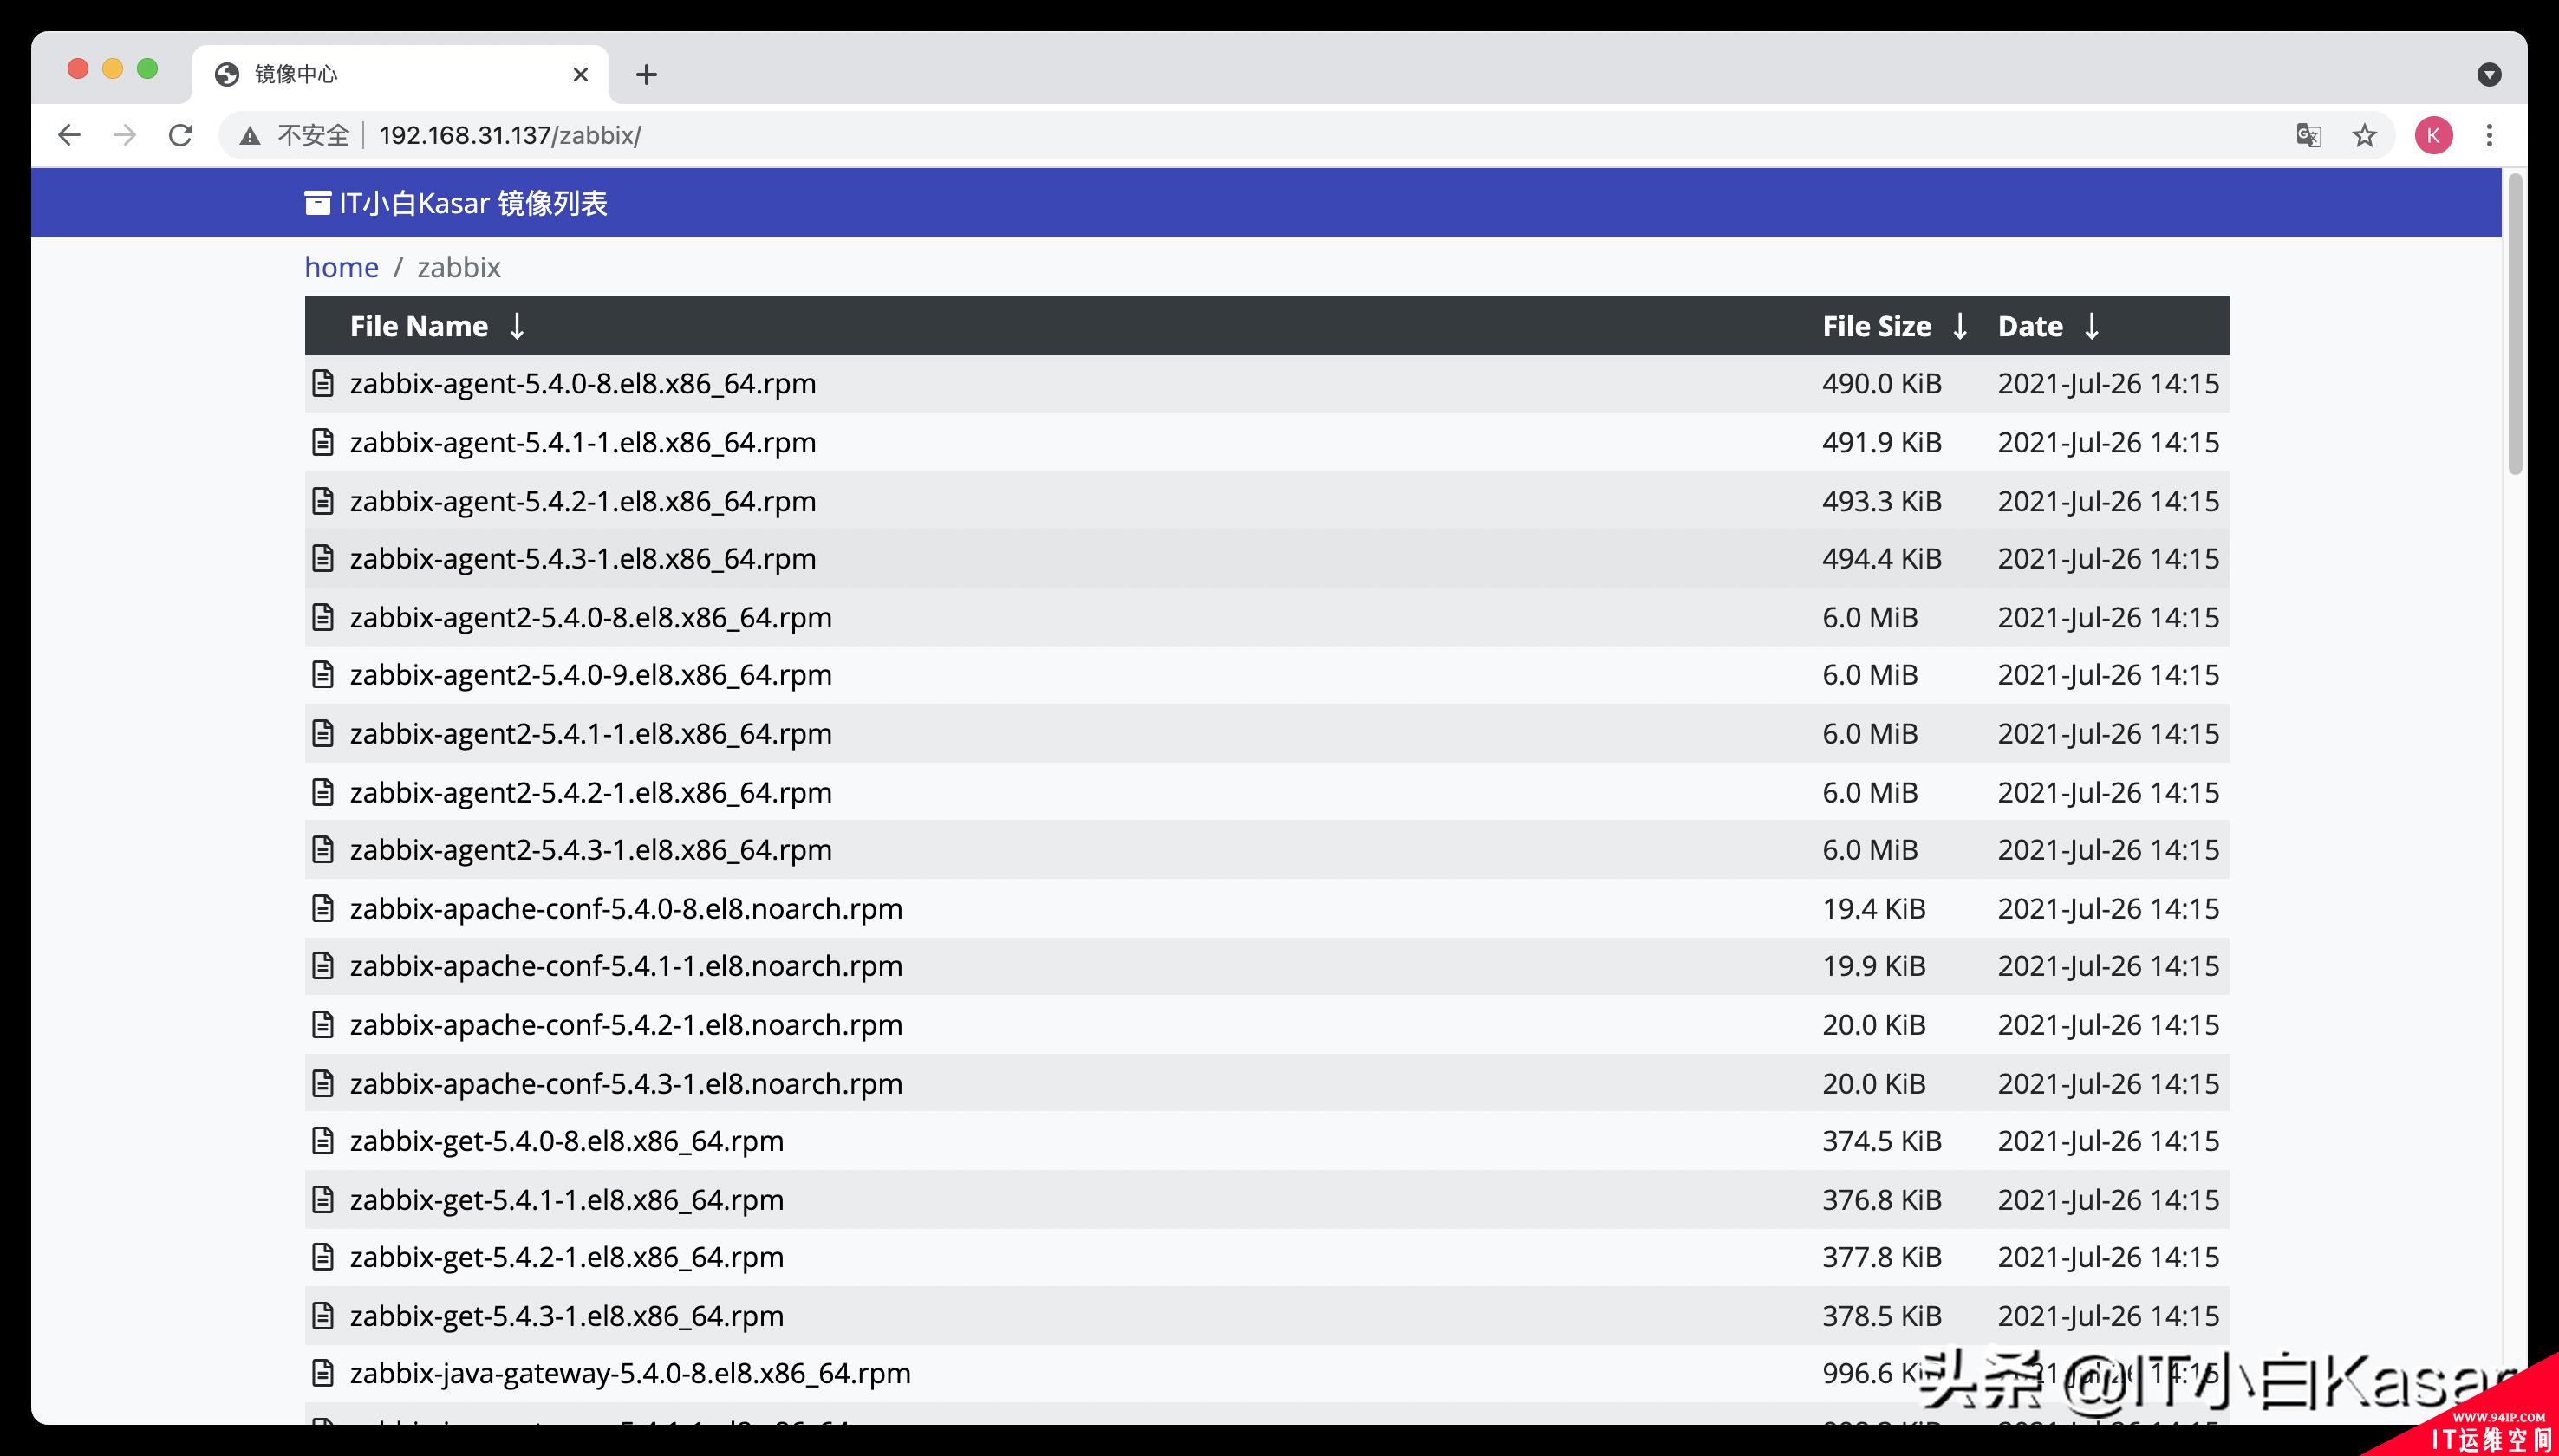Download zabbix-get-5.4.0-8.el8.x86_64.rpm

567,1142
